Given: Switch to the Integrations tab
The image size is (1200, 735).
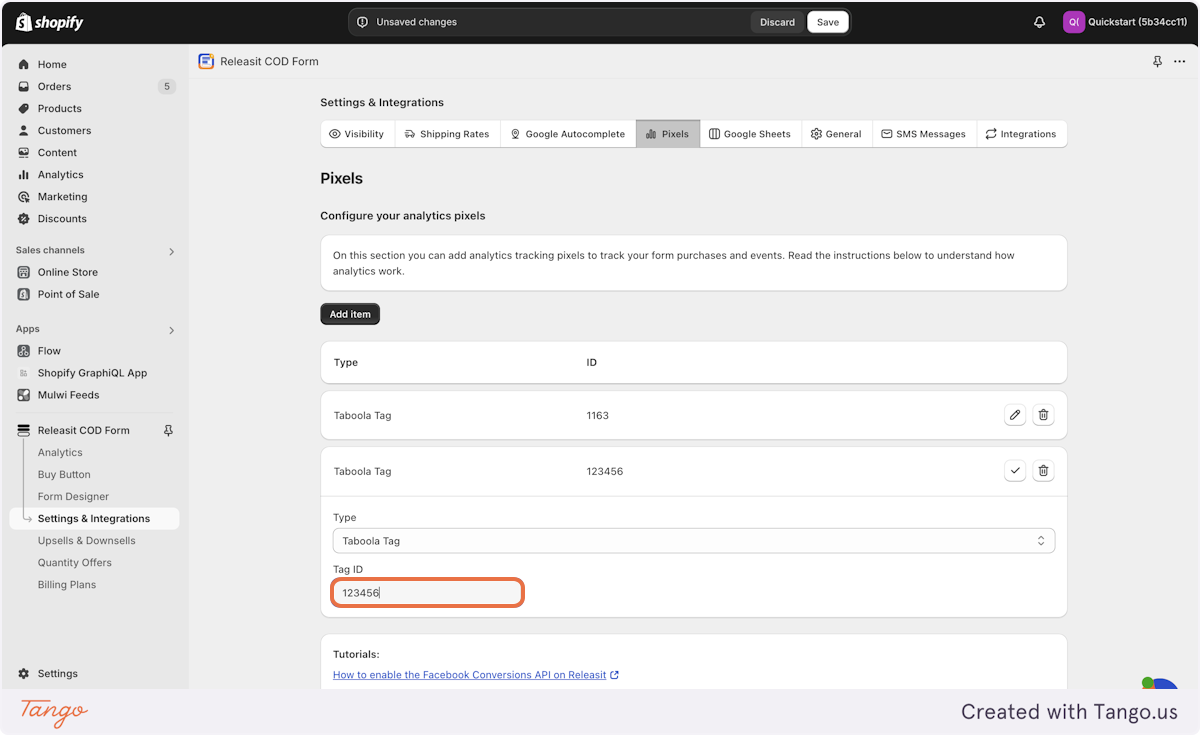Looking at the screenshot, I should click(x=1021, y=134).
